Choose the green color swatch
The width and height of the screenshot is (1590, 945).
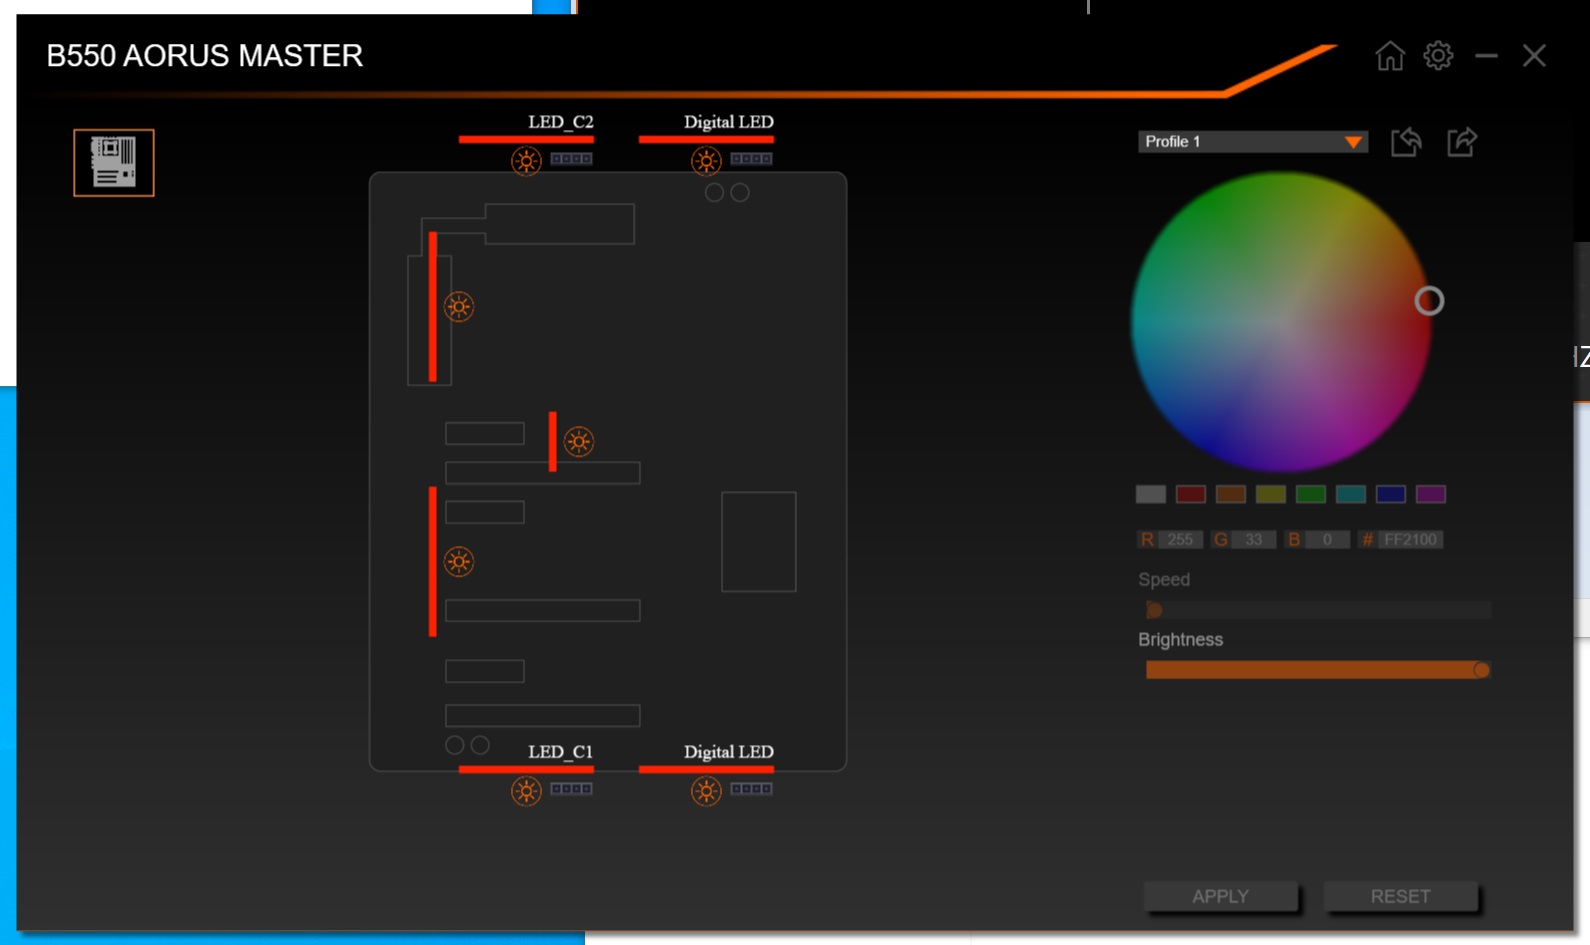click(x=1311, y=494)
